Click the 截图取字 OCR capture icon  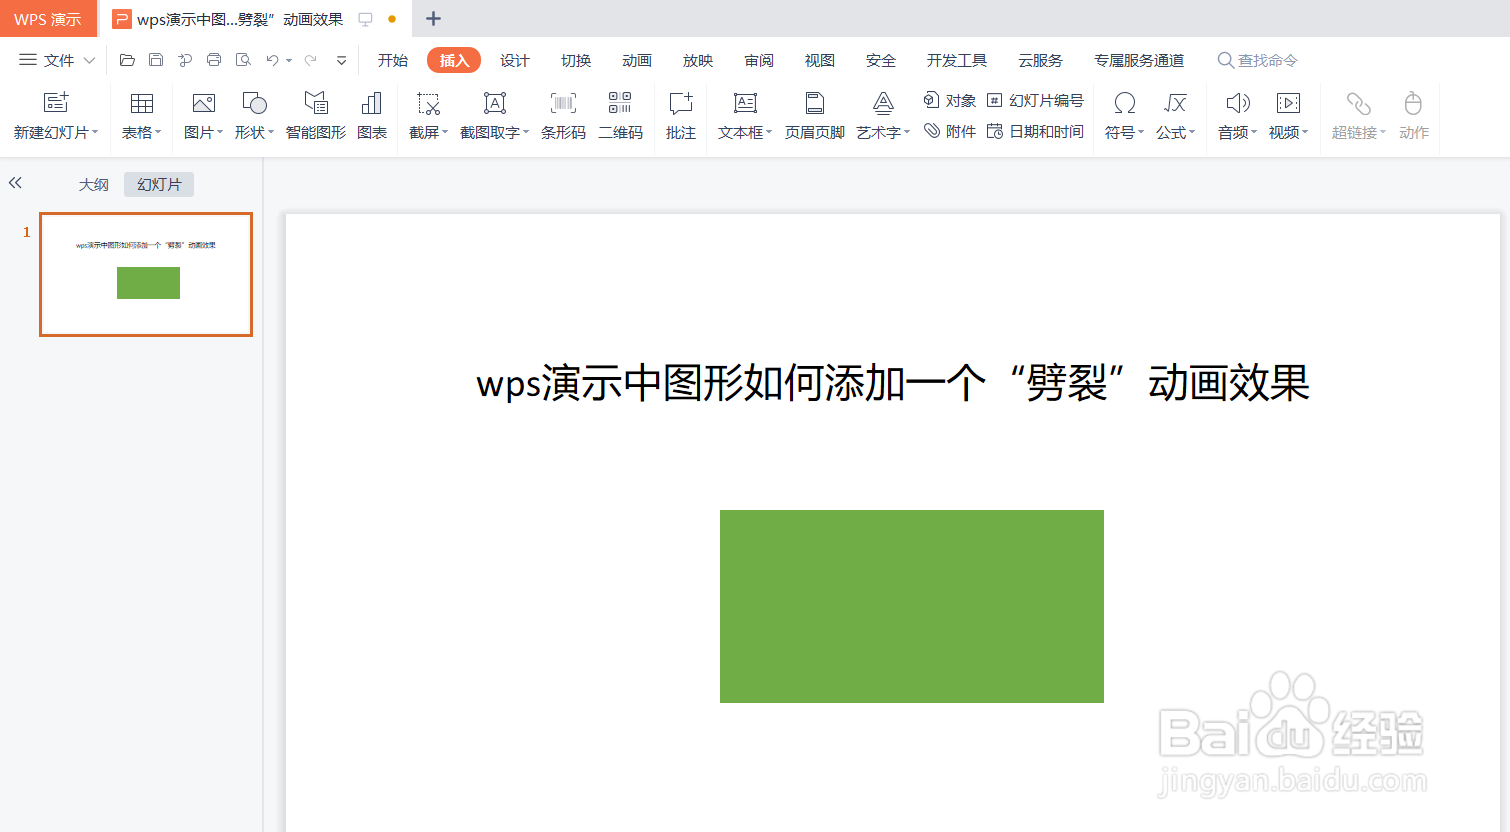tap(494, 103)
